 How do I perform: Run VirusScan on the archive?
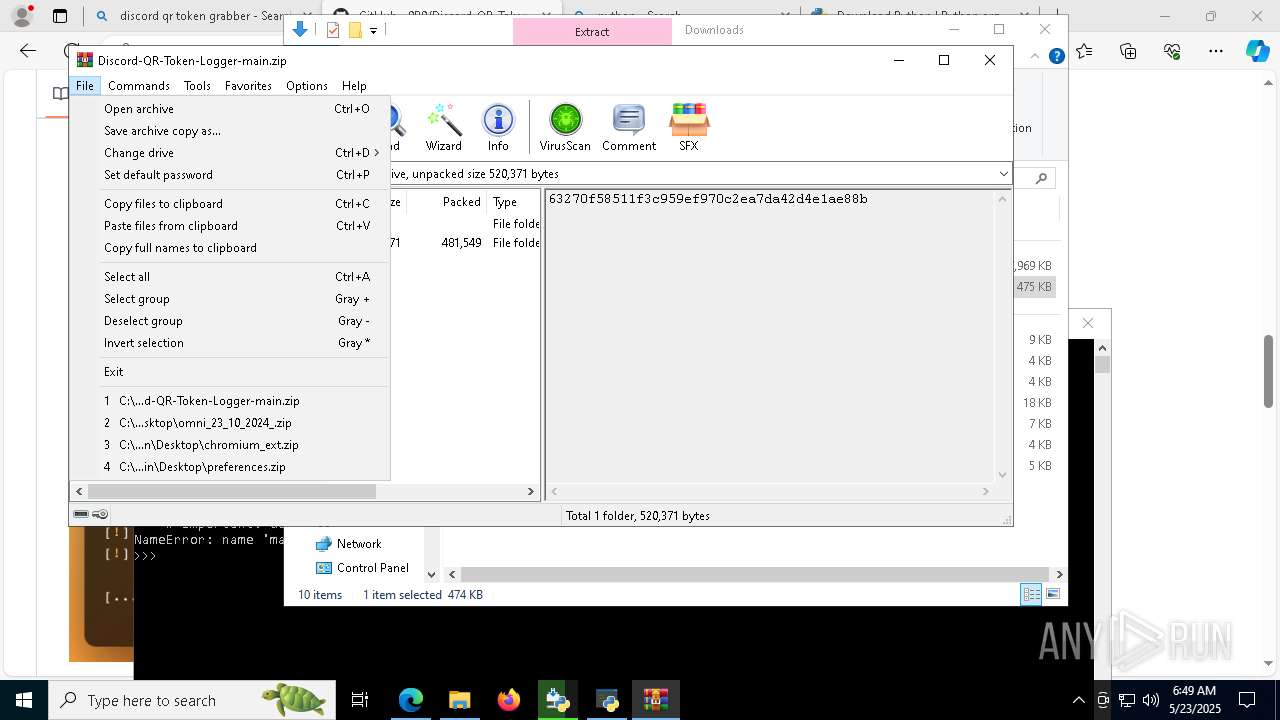coord(565,127)
